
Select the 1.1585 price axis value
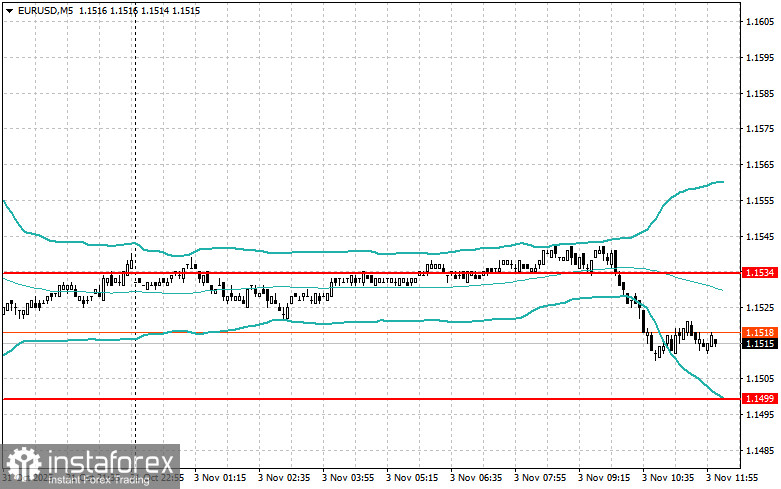pos(760,94)
